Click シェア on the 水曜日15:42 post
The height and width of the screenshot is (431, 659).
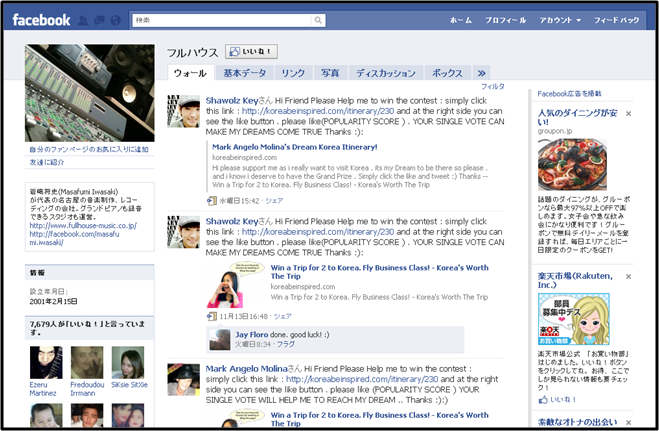click(x=274, y=201)
